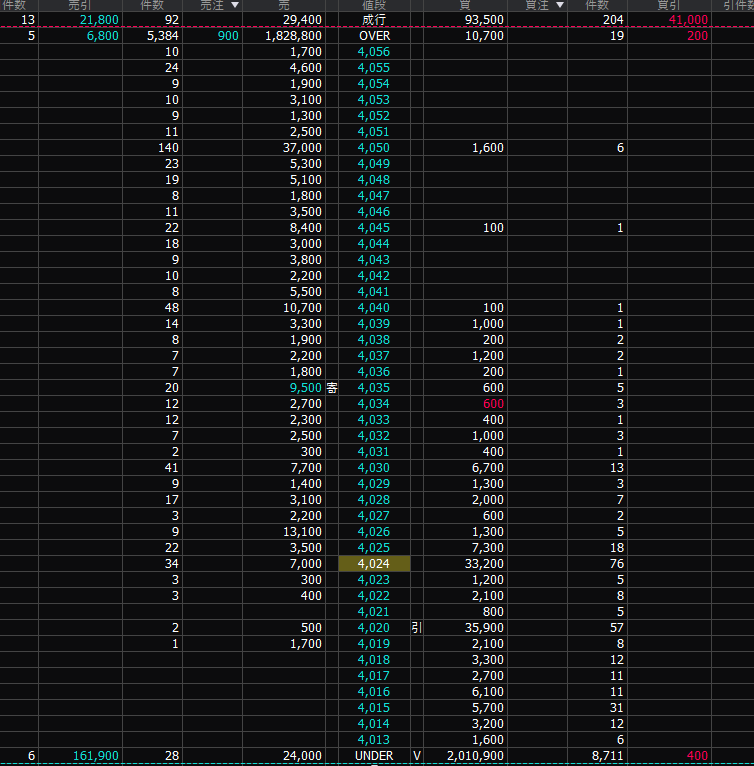
Task: Click the 害 marker beside price 4,035
Action: pyautogui.click(x=332, y=388)
